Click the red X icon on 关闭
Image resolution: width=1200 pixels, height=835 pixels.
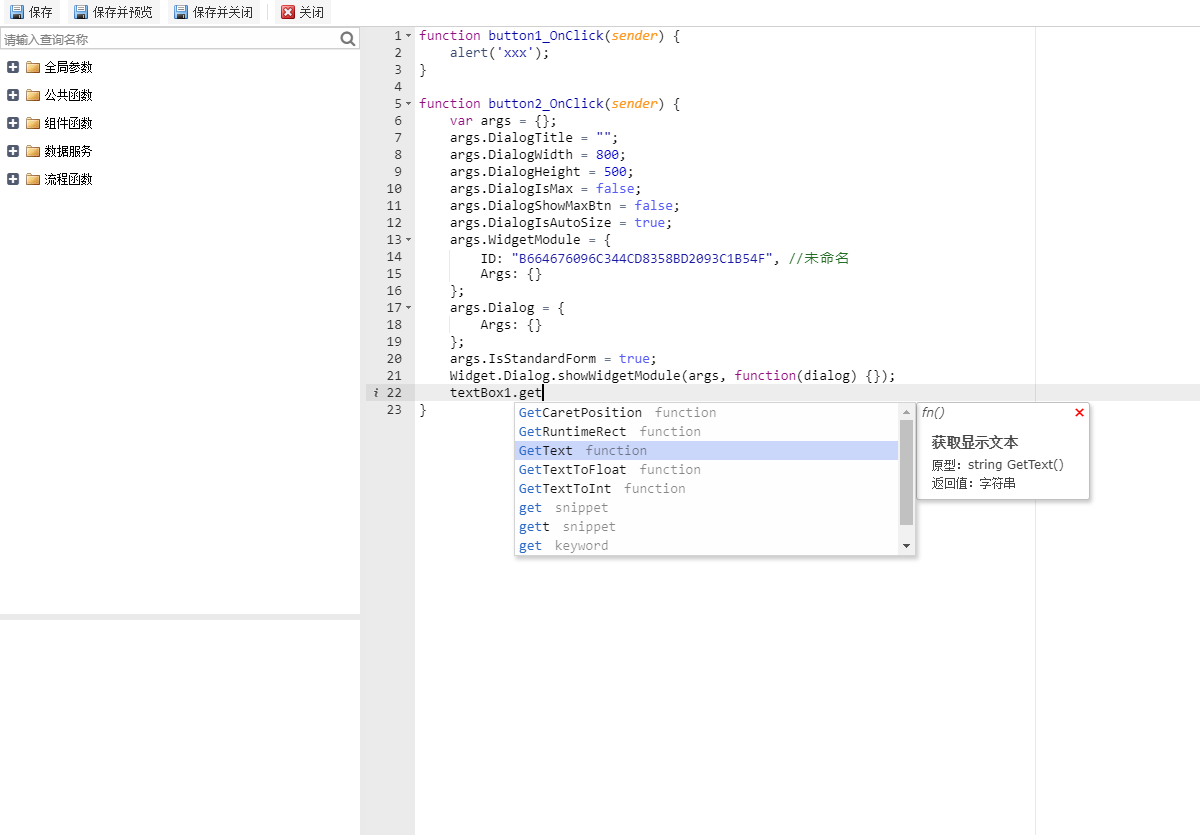[288, 13]
